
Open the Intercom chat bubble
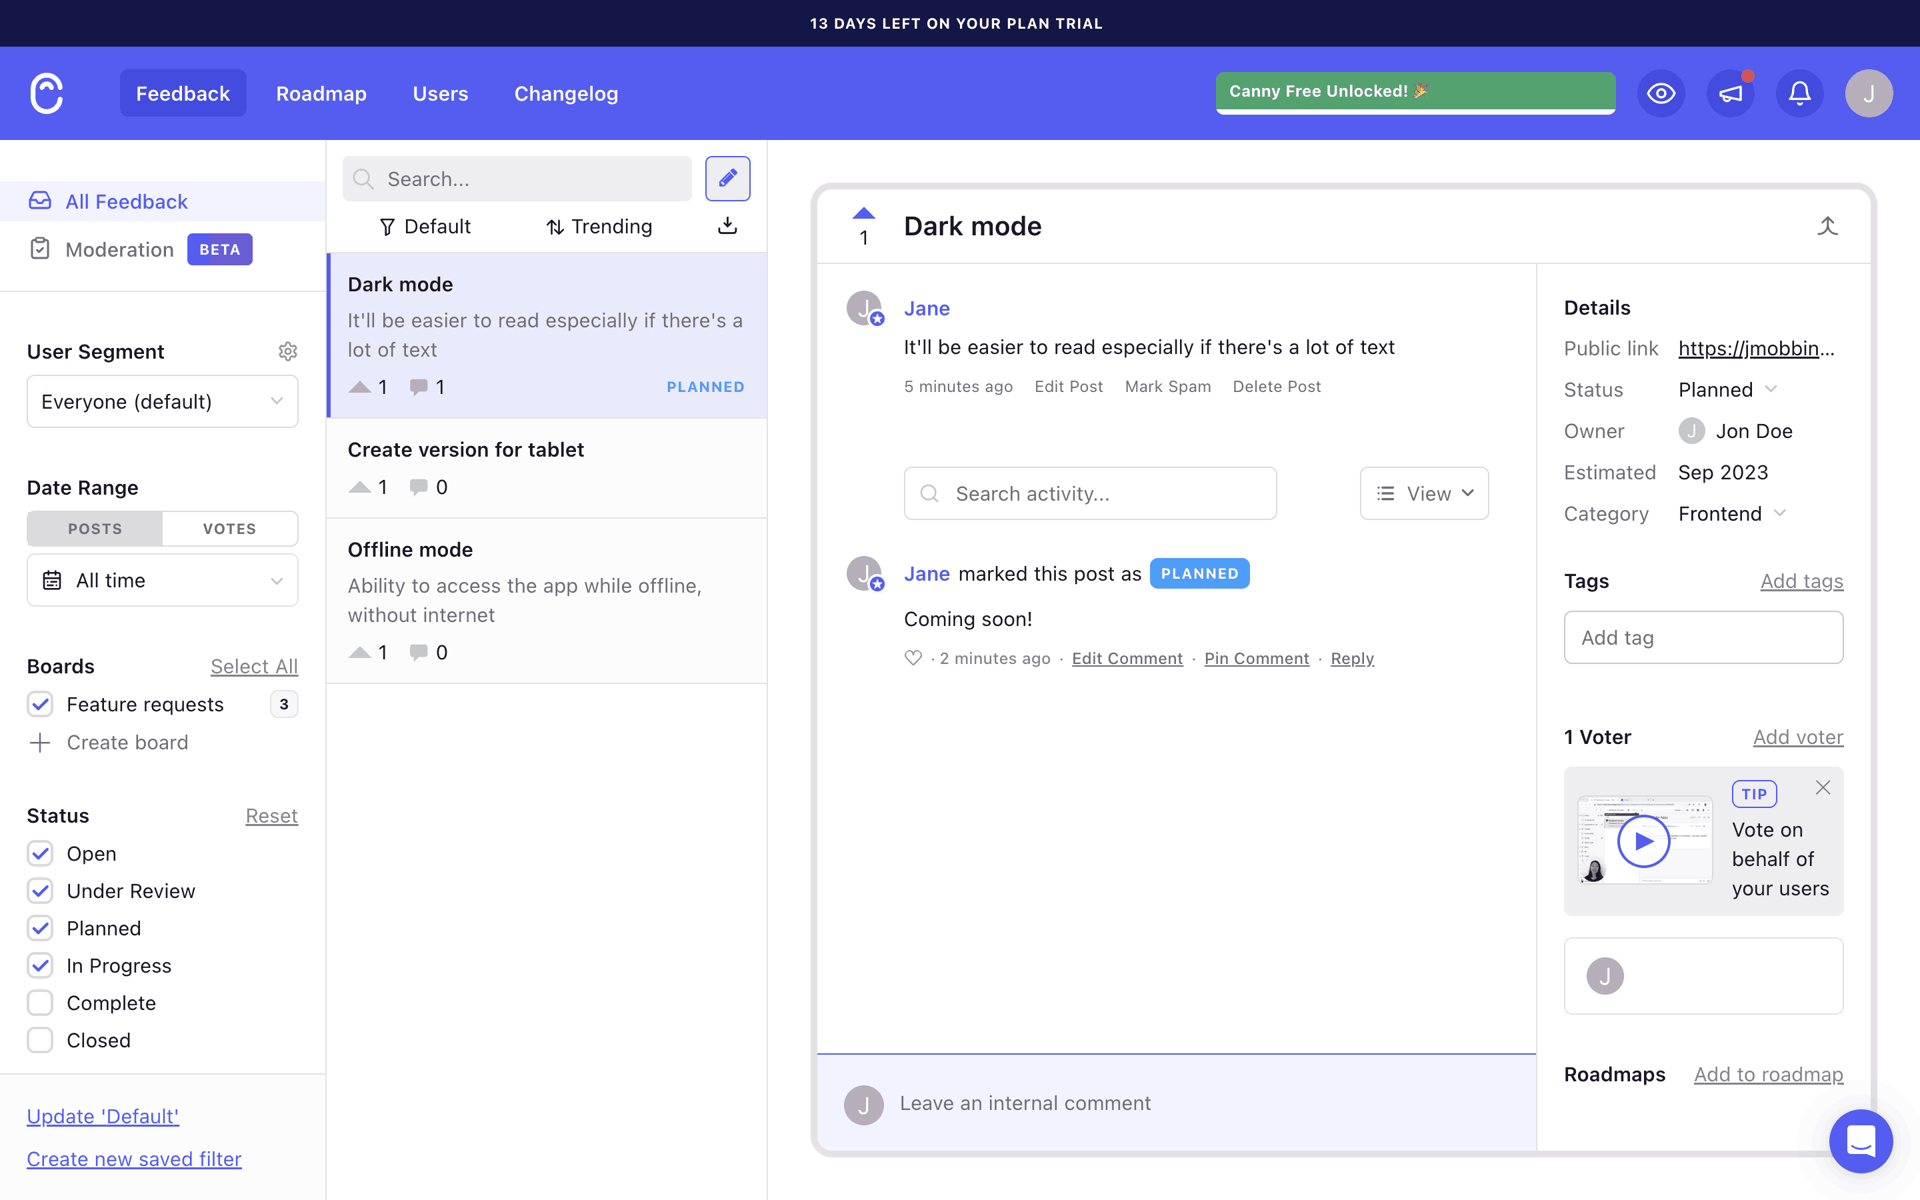[x=1860, y=1140]
